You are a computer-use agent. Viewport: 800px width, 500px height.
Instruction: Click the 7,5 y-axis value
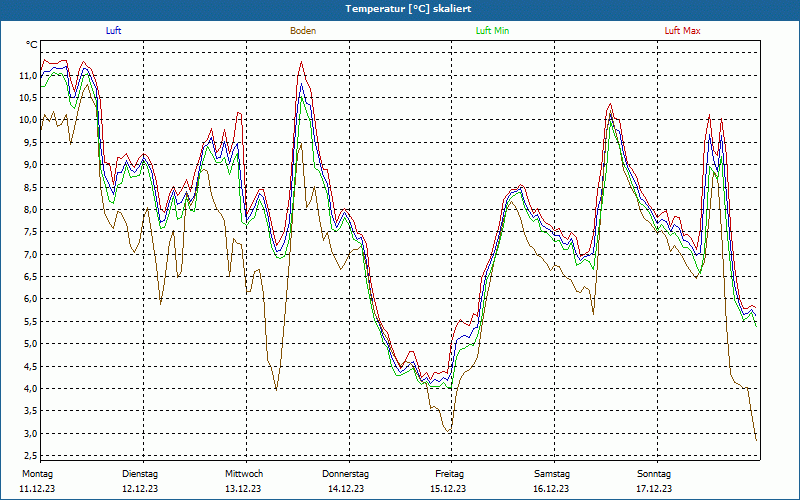pyautogui.click(x=30, y=232)
